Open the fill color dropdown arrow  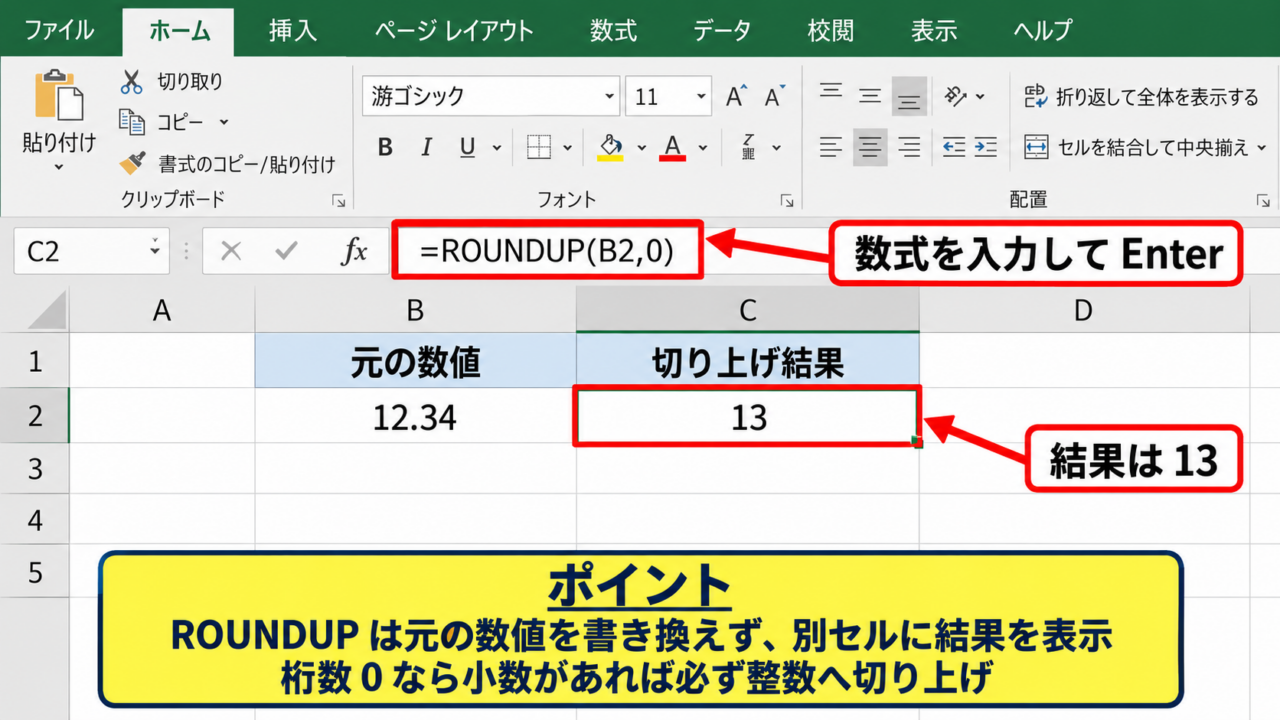click(642, 148)
